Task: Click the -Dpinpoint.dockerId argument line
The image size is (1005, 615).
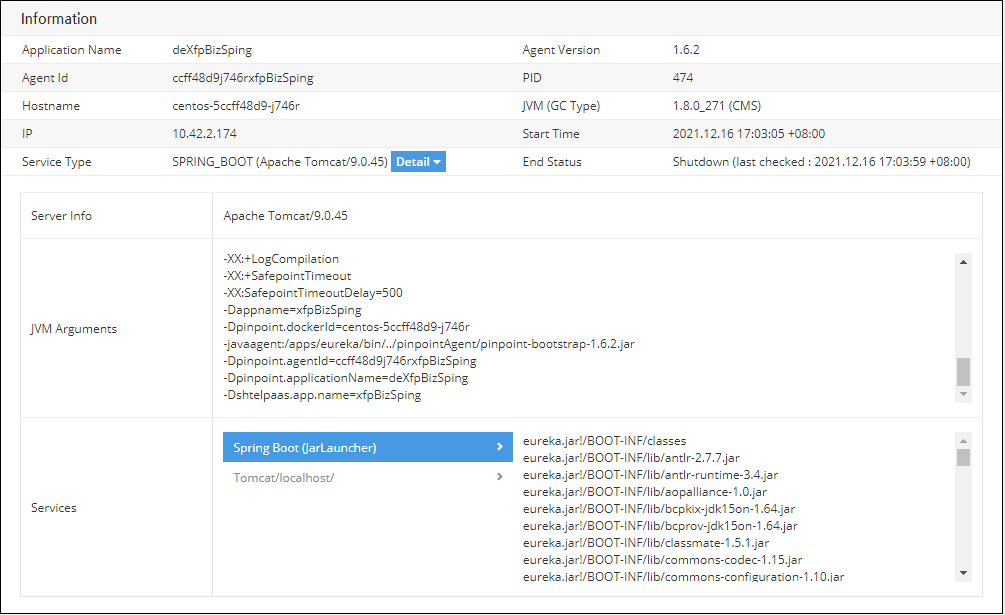Action: (x=346, y=327)
